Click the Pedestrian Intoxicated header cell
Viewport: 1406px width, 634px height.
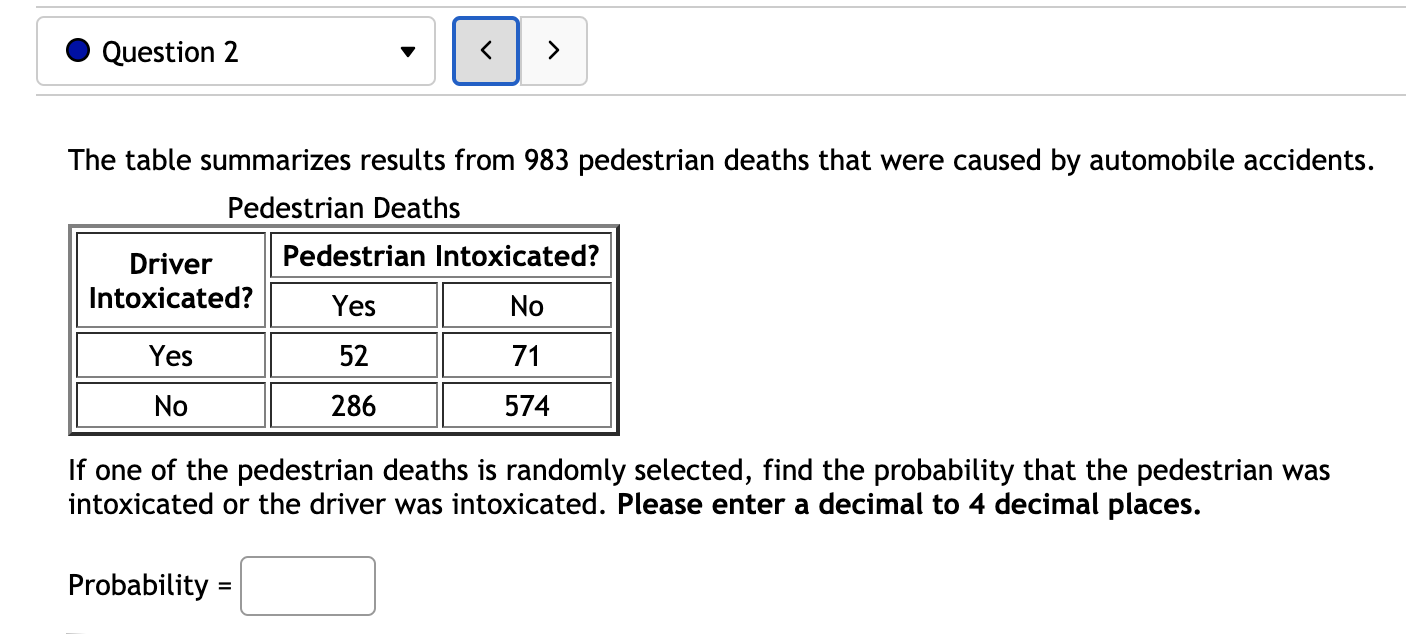pos(440,256)
